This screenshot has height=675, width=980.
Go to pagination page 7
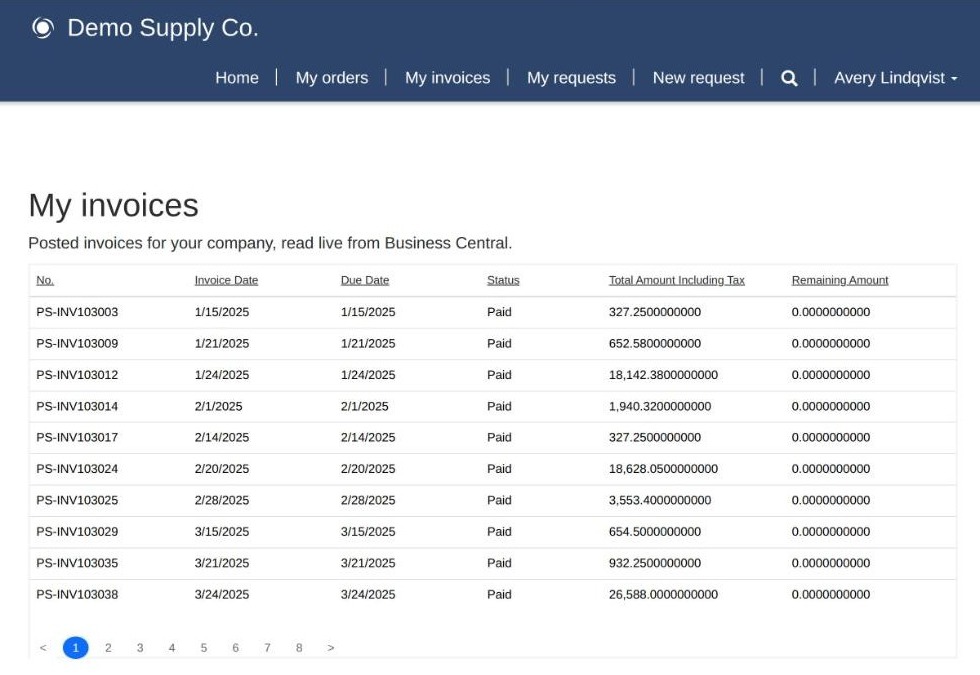click(x=268, y=648)
